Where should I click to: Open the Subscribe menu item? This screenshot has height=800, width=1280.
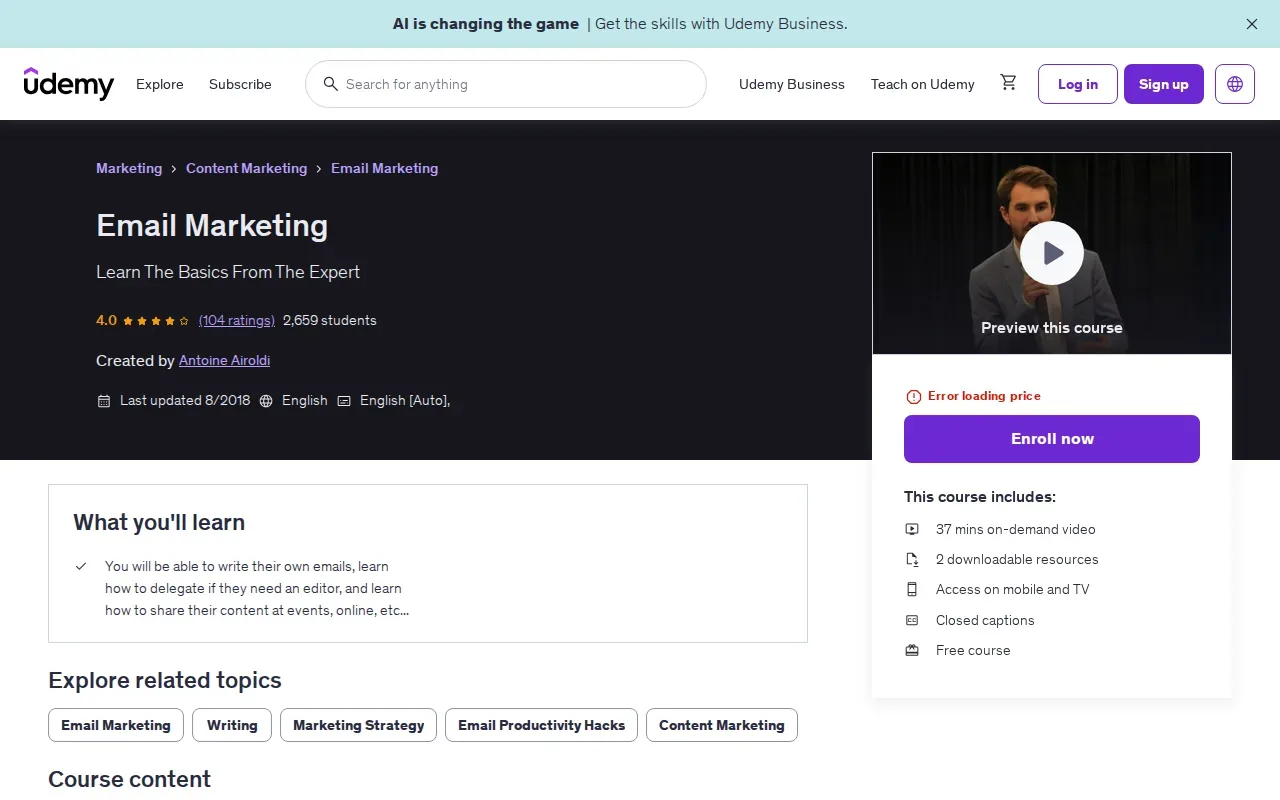coord(240,84)
